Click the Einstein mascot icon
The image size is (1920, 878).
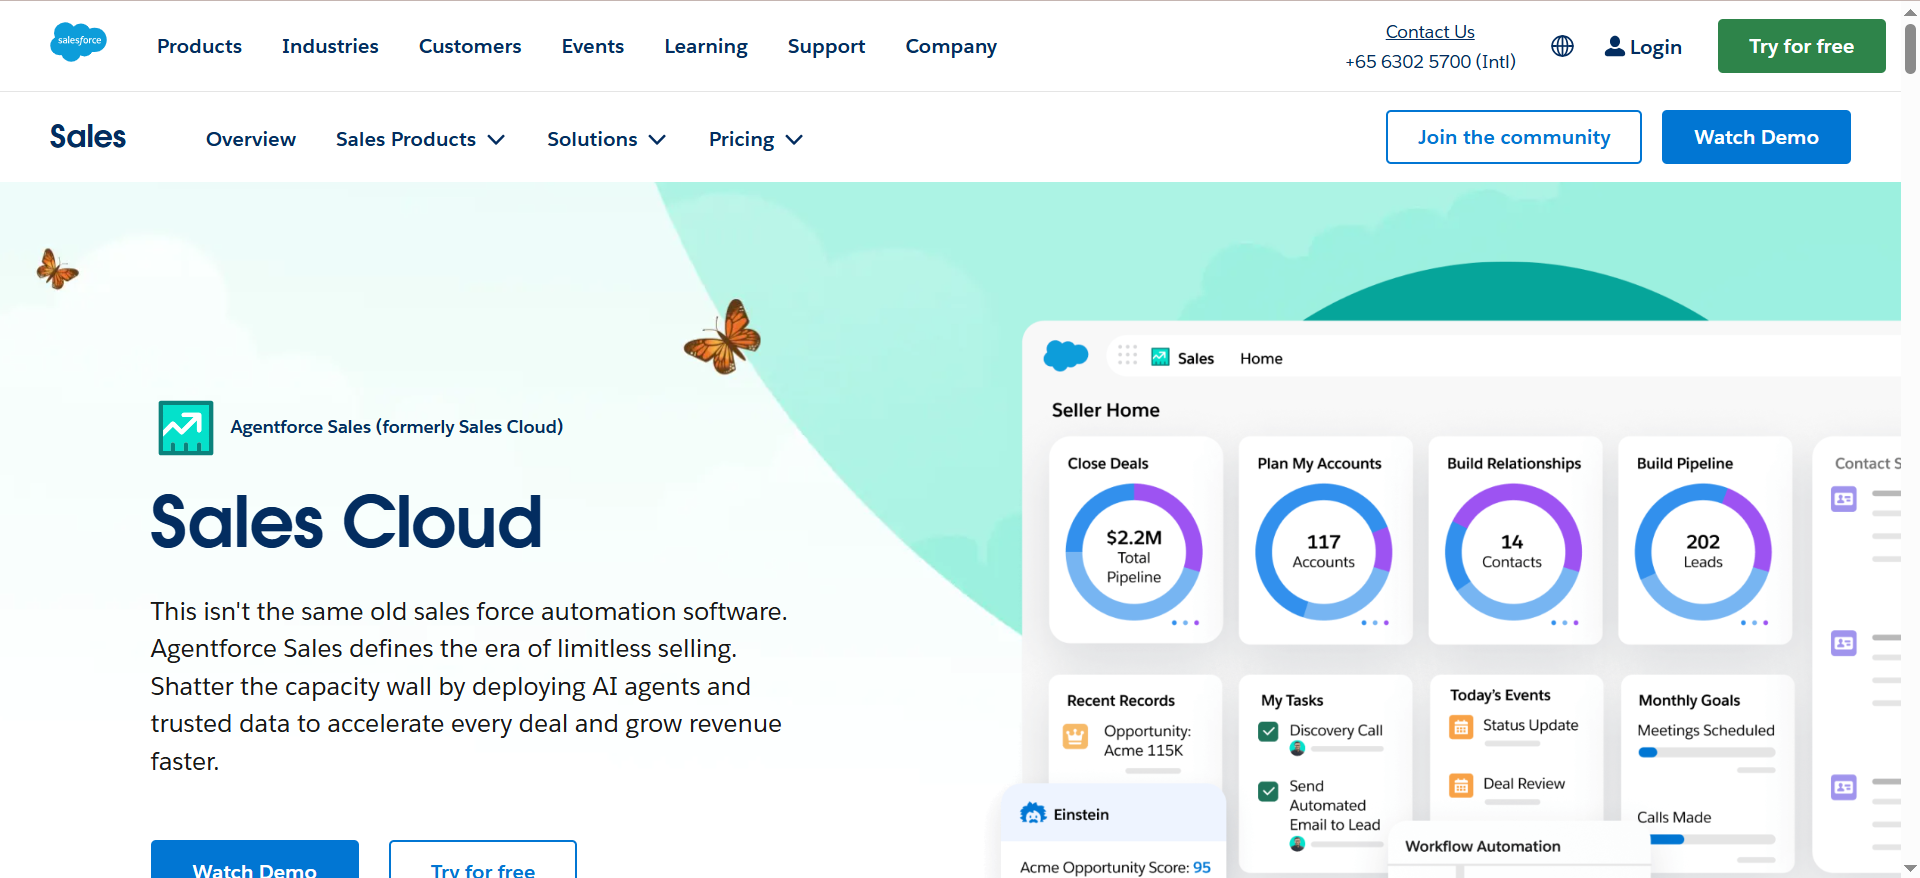coord(1033,813)
